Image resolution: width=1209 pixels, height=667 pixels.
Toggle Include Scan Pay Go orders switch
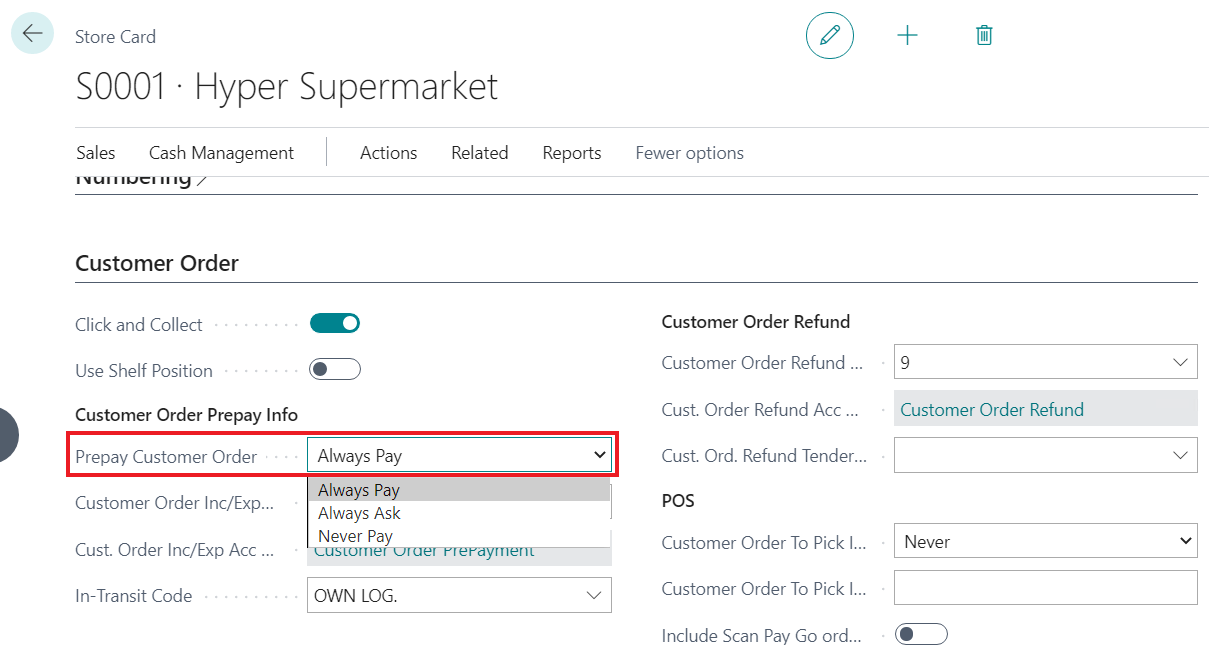click(x=921, y=634)
